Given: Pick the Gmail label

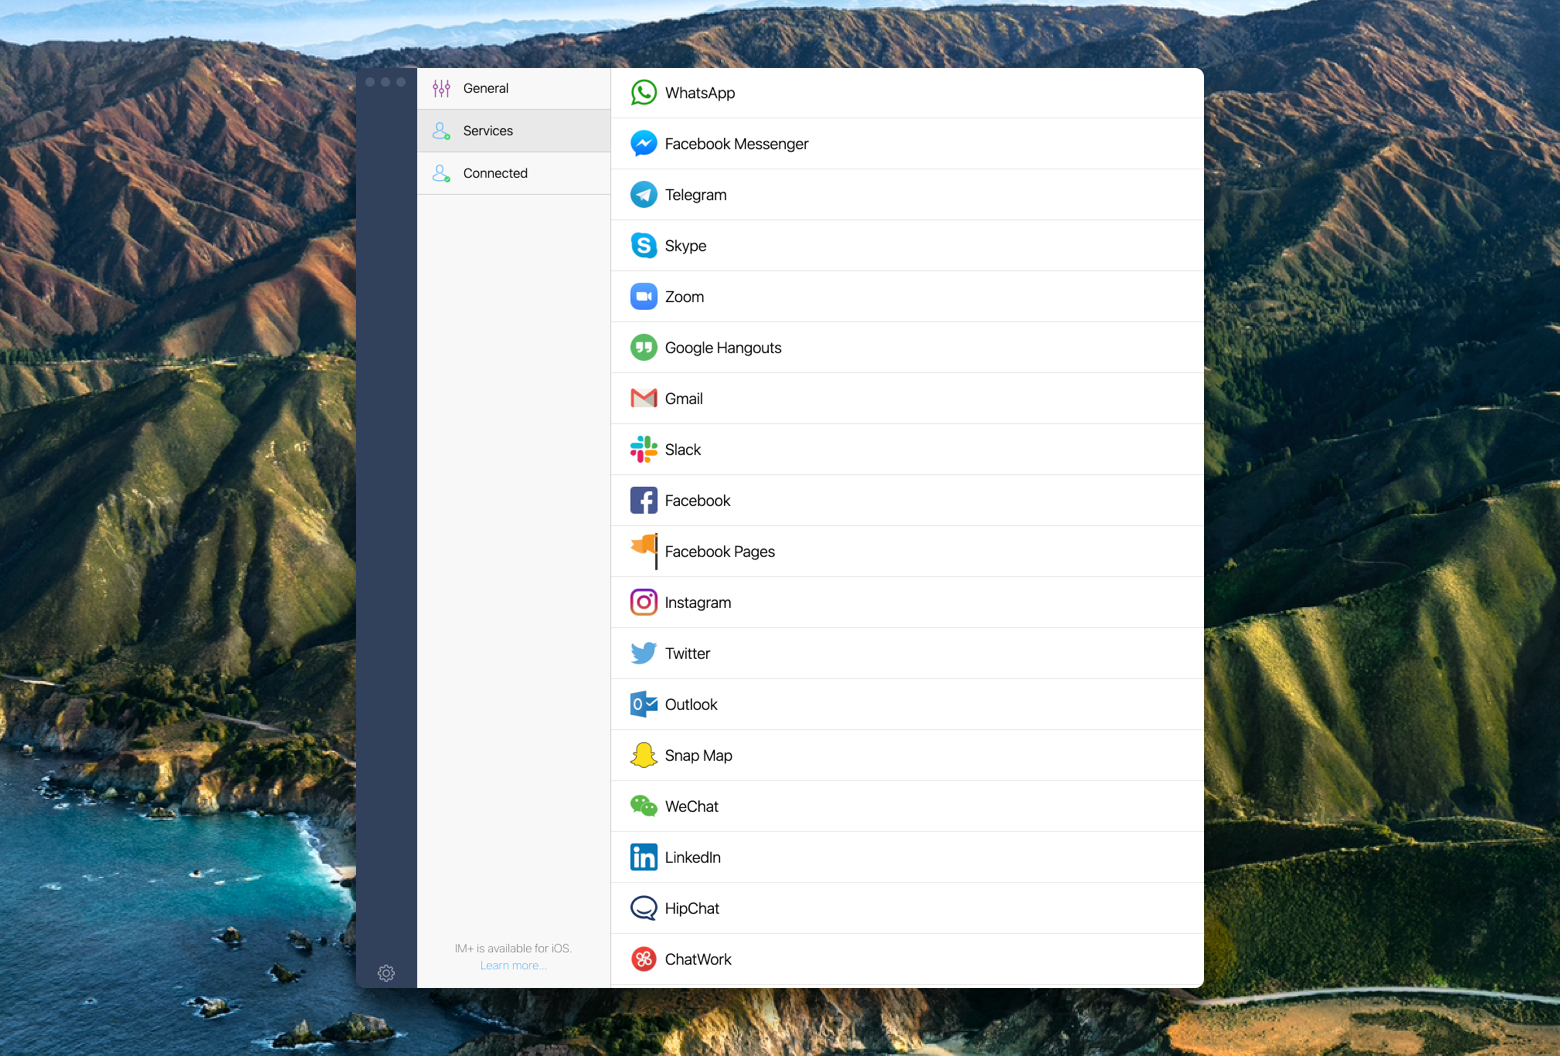Looking at the screenshot, I should click(x=684, y=399).
